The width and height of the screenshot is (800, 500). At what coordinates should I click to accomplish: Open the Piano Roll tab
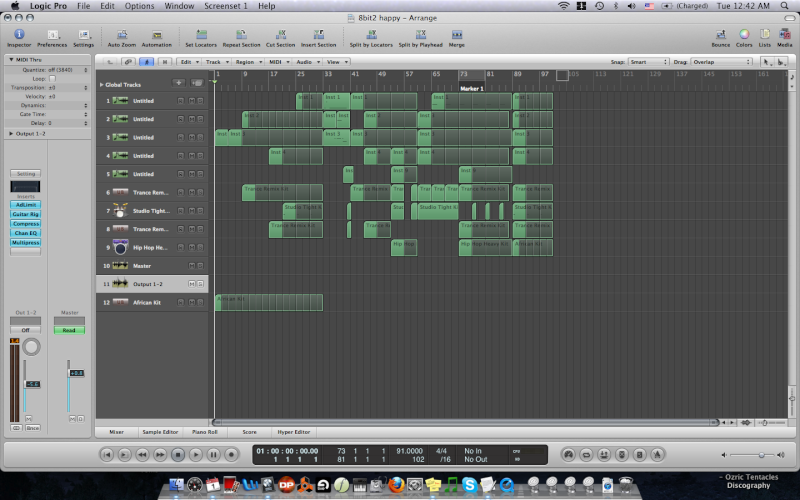[205, 432]
